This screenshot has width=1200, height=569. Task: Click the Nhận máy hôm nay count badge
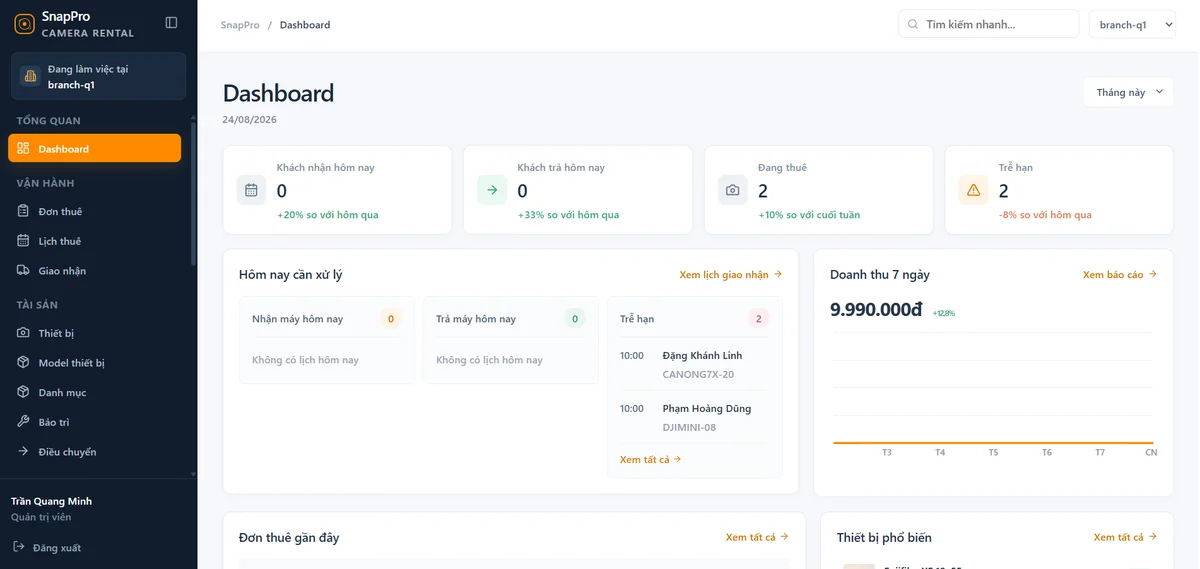[391, 319]
